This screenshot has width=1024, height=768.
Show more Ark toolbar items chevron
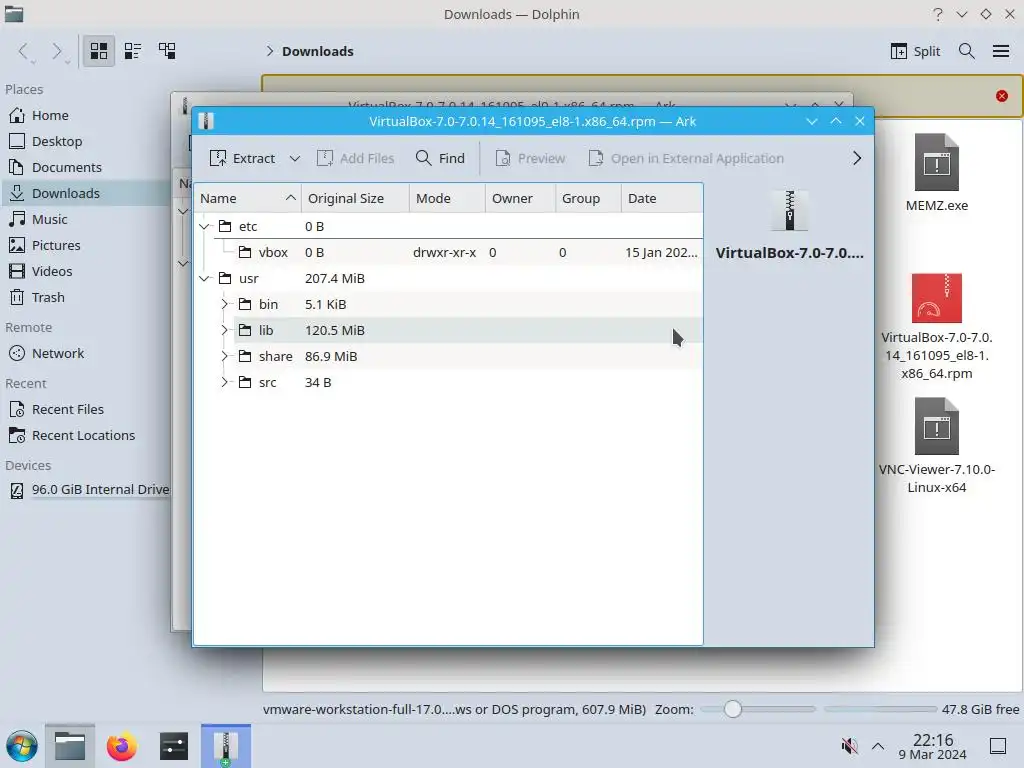point(857,158)
